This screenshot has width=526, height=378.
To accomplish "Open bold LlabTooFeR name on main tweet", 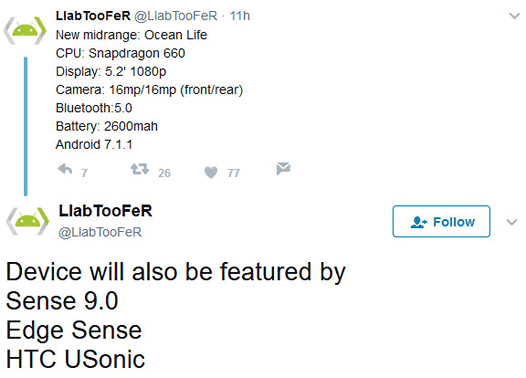I will click(x=105, y=211).
